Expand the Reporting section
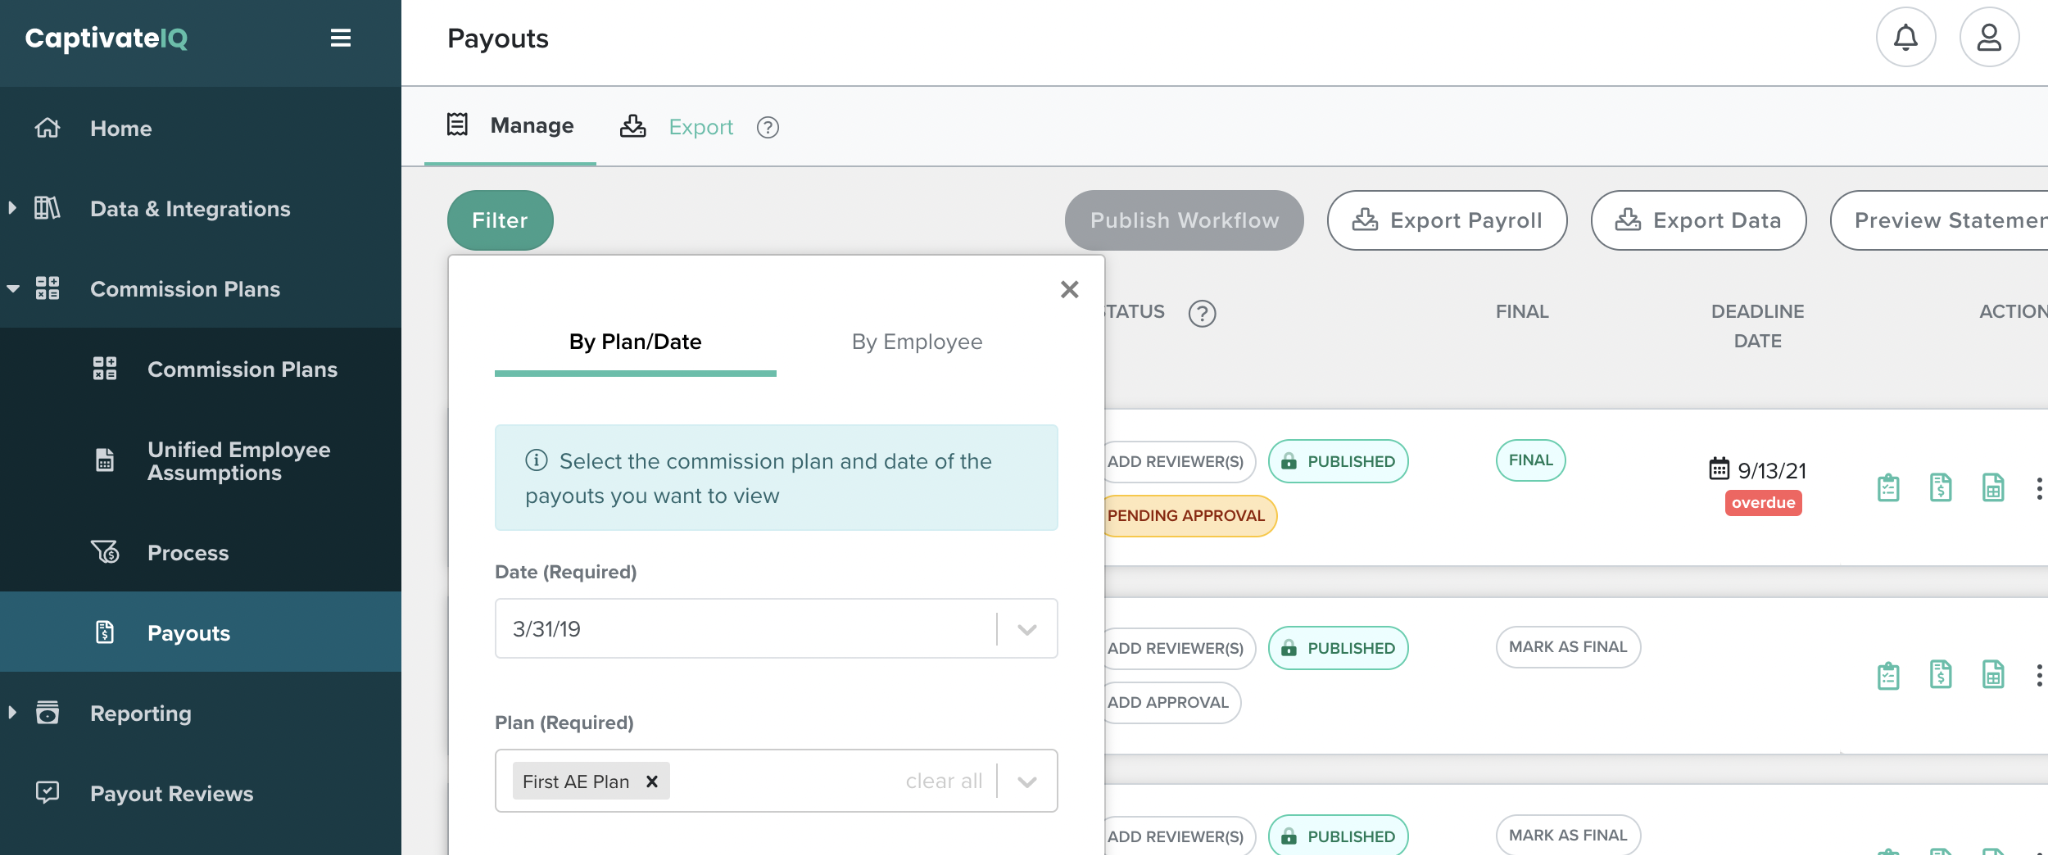Screen dimensions: 2048x855 tap(12, 713)
